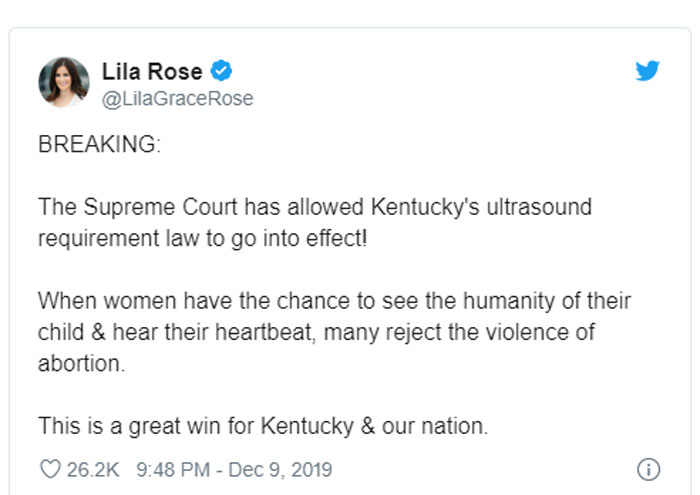Like the tweet with the heart icon
700x495 pixels.
pos(49,469)
